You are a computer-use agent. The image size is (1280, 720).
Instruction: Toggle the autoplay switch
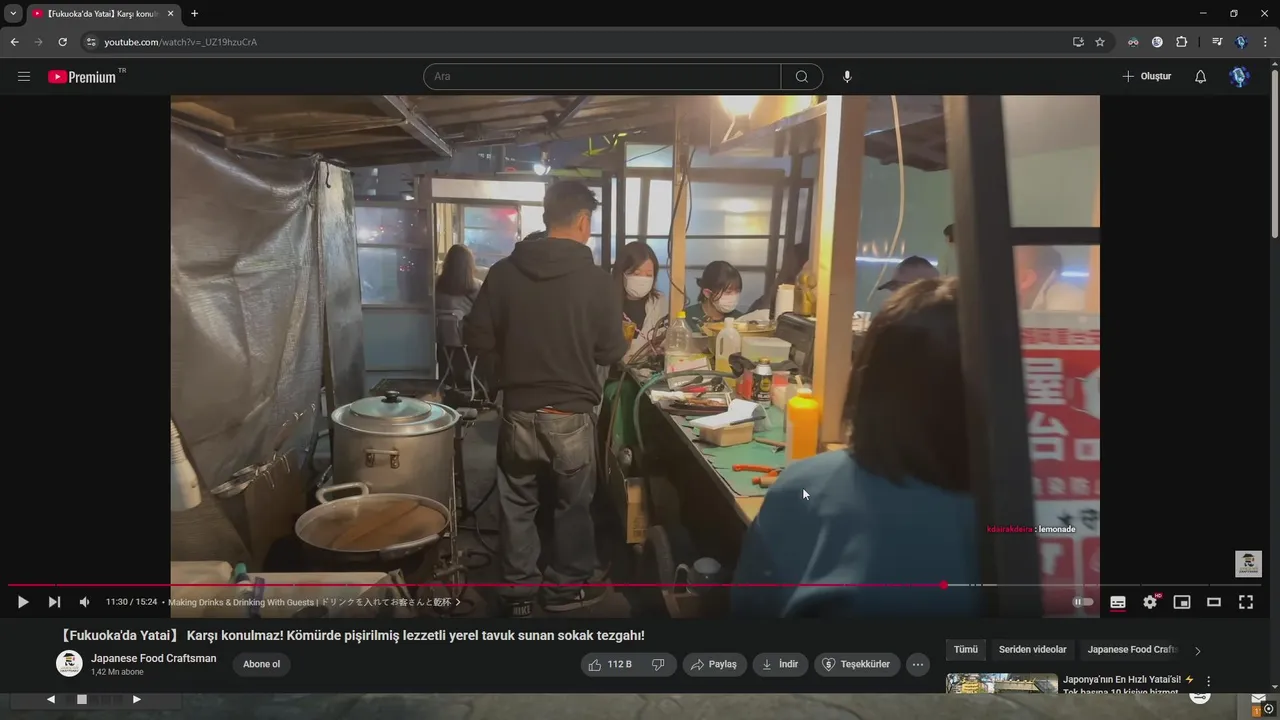(1084, 602)
